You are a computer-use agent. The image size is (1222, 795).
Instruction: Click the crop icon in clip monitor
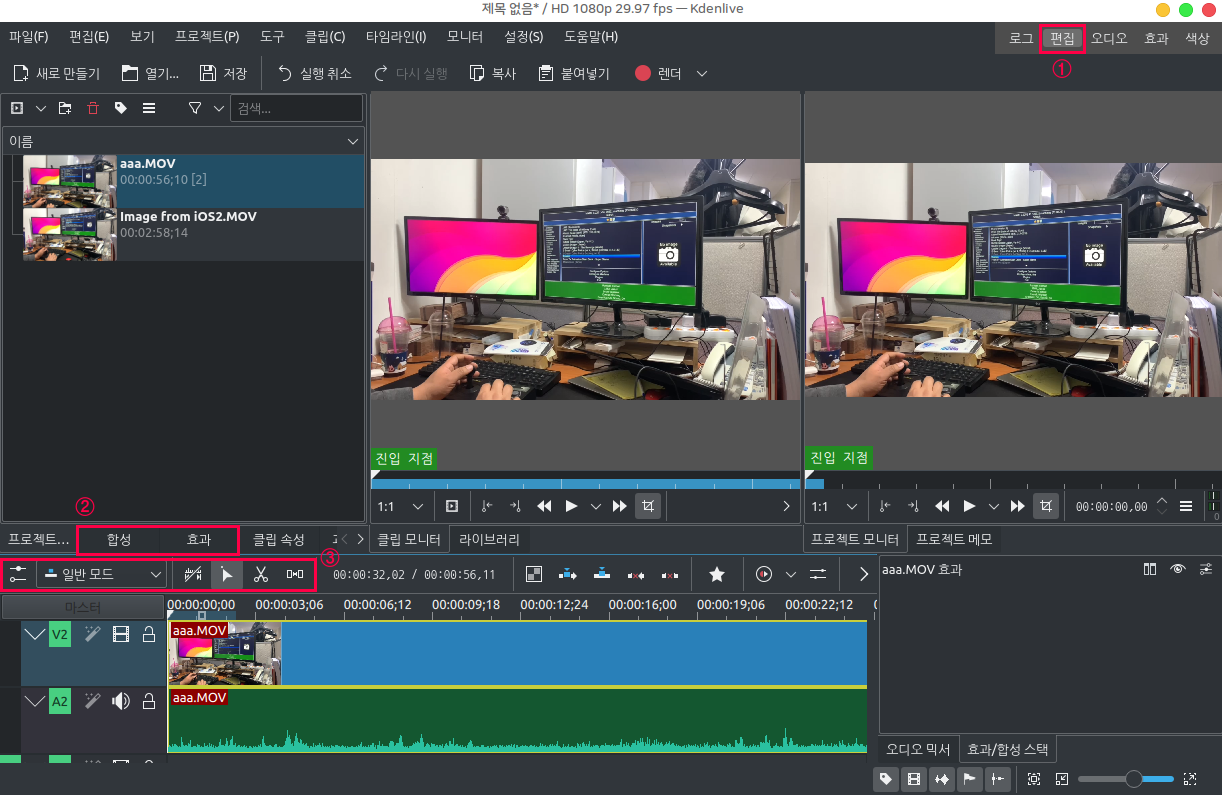[x=648, y=506]
